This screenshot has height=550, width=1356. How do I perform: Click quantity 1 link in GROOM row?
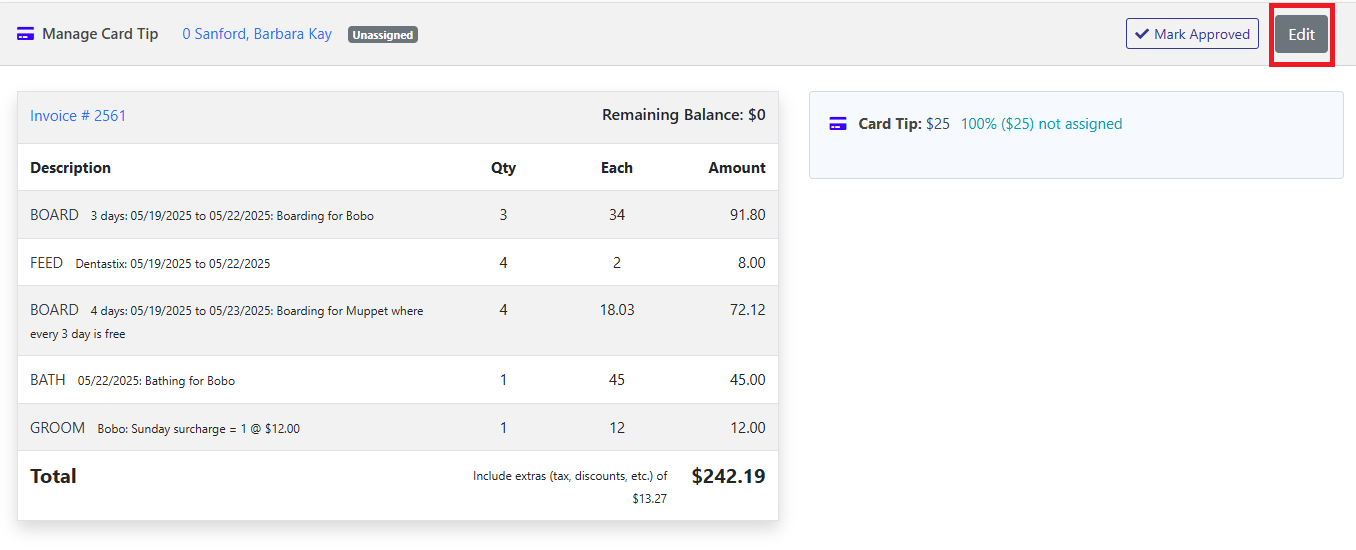[503, 428]
